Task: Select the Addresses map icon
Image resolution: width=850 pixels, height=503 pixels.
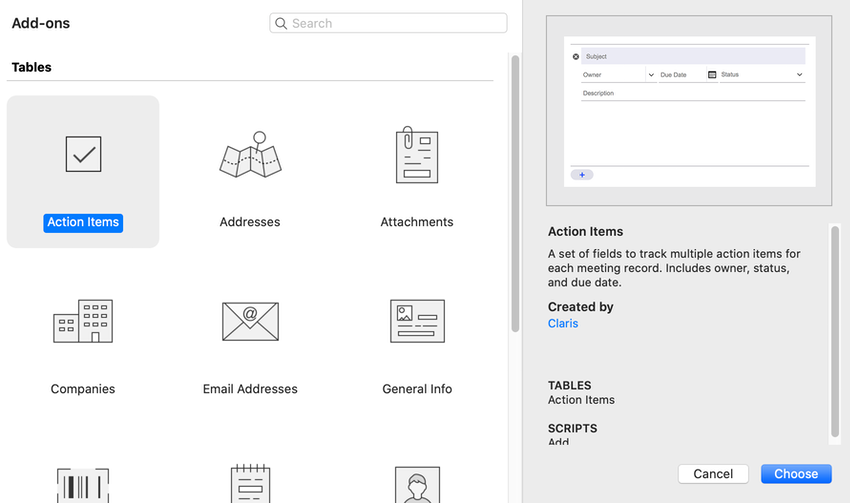Action: pos(250,156)
